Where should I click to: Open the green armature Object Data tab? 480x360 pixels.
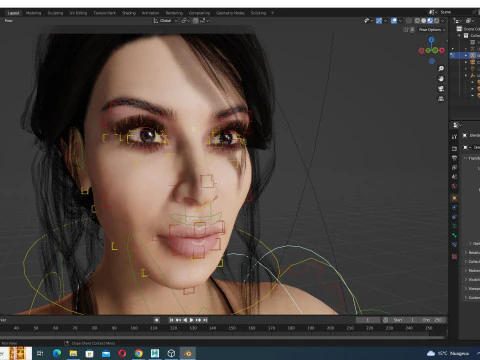click(454, 226)
